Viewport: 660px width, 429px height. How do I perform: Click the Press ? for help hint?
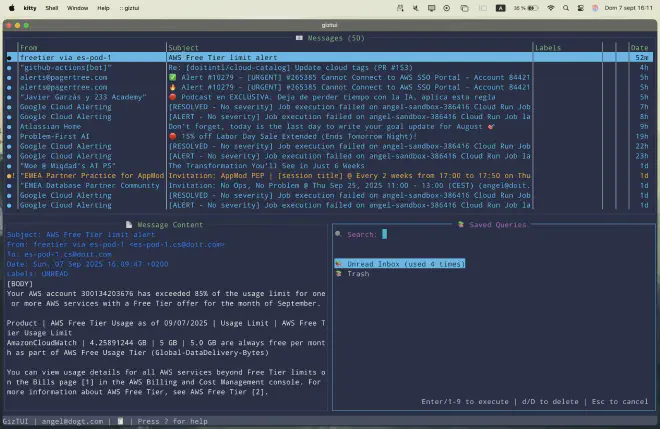tap(173, 421)
